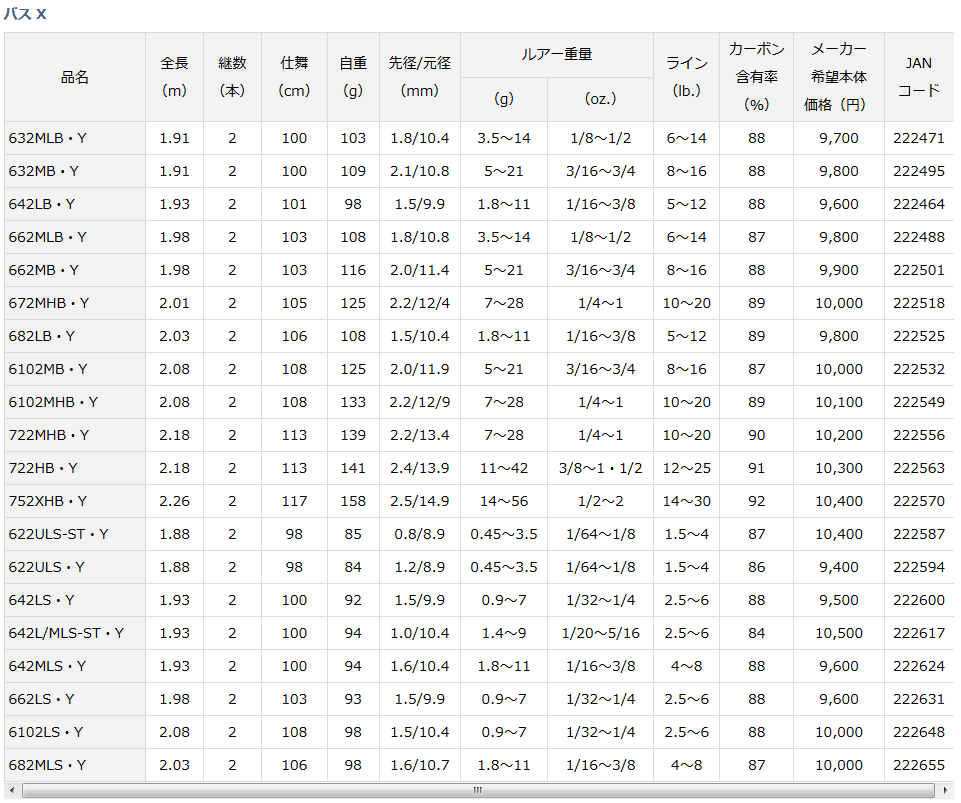Screen dimensions: 961x803
Task: Click the horizontal scrollbar right arrow
Action: click(946, 791)
